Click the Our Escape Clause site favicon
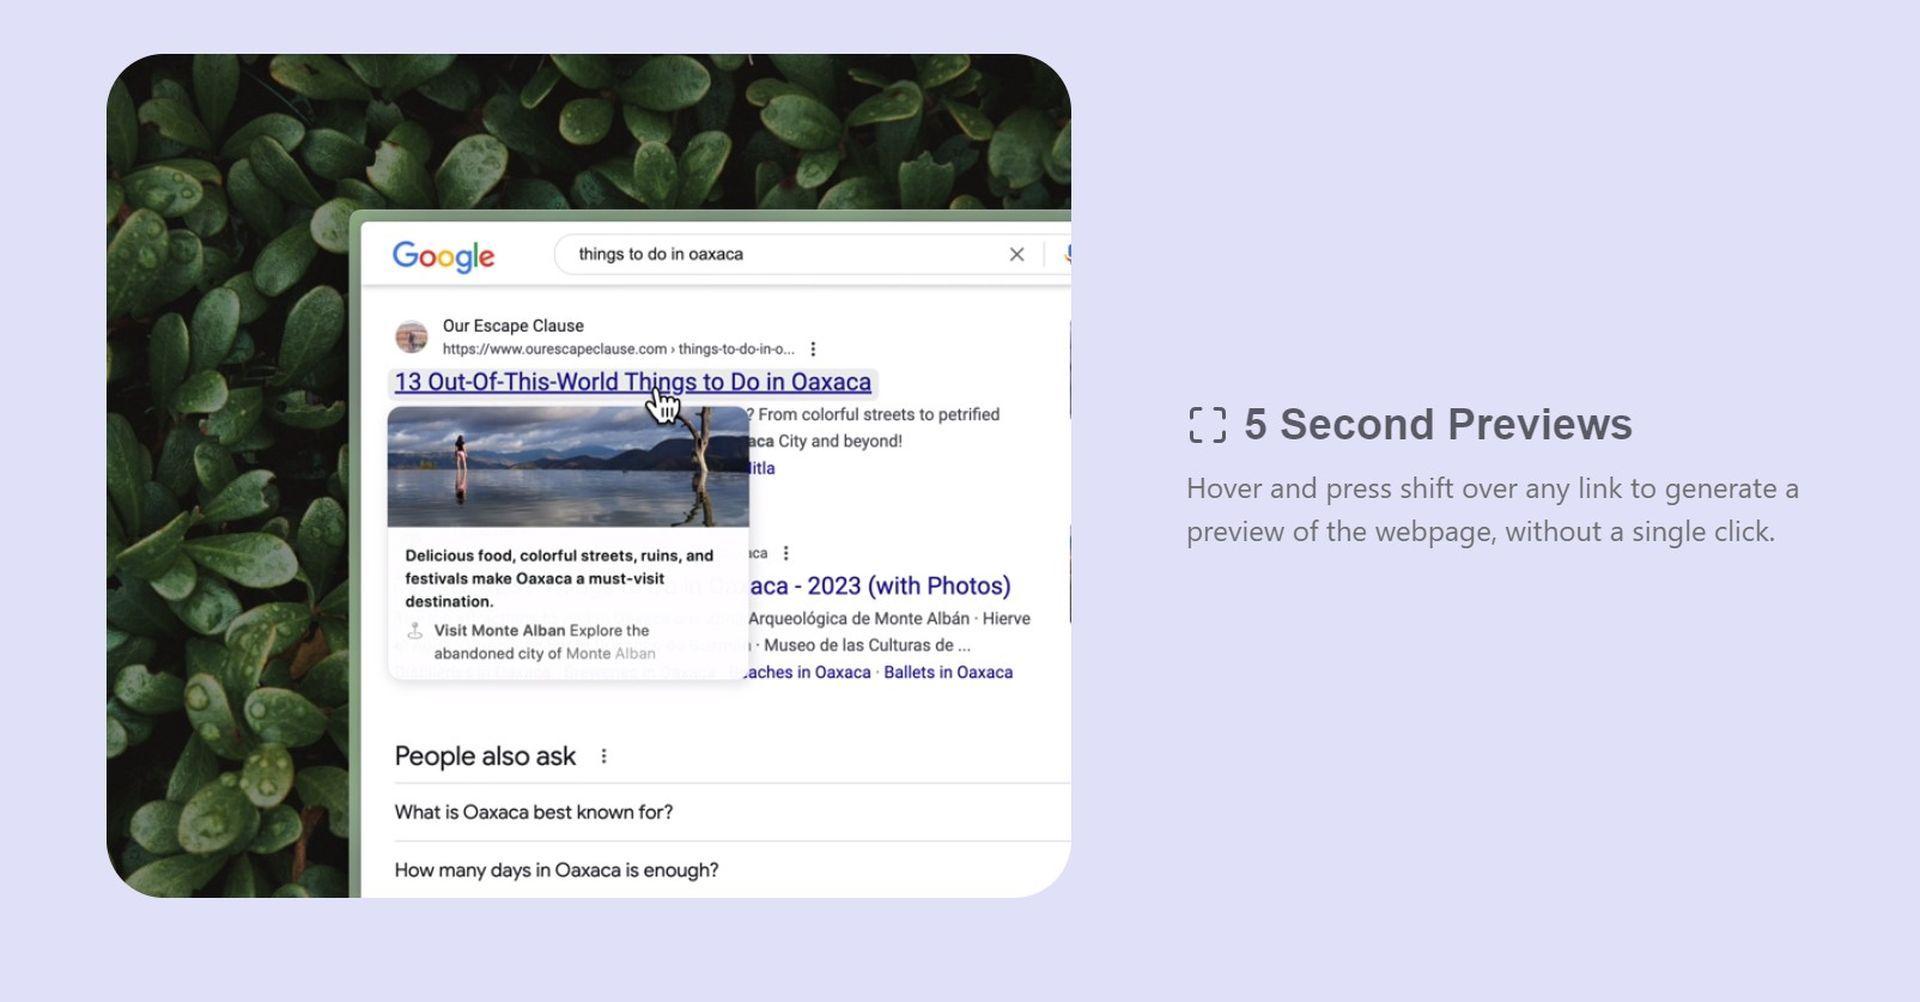Screen dimensions: 1920x1002 411,337
